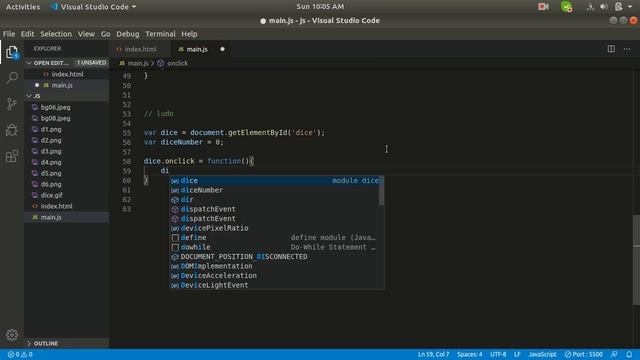Click the autocomplete list scrollbar
Image resolution: width=640 pixels, height=360 pixels.
coord(381,191)
